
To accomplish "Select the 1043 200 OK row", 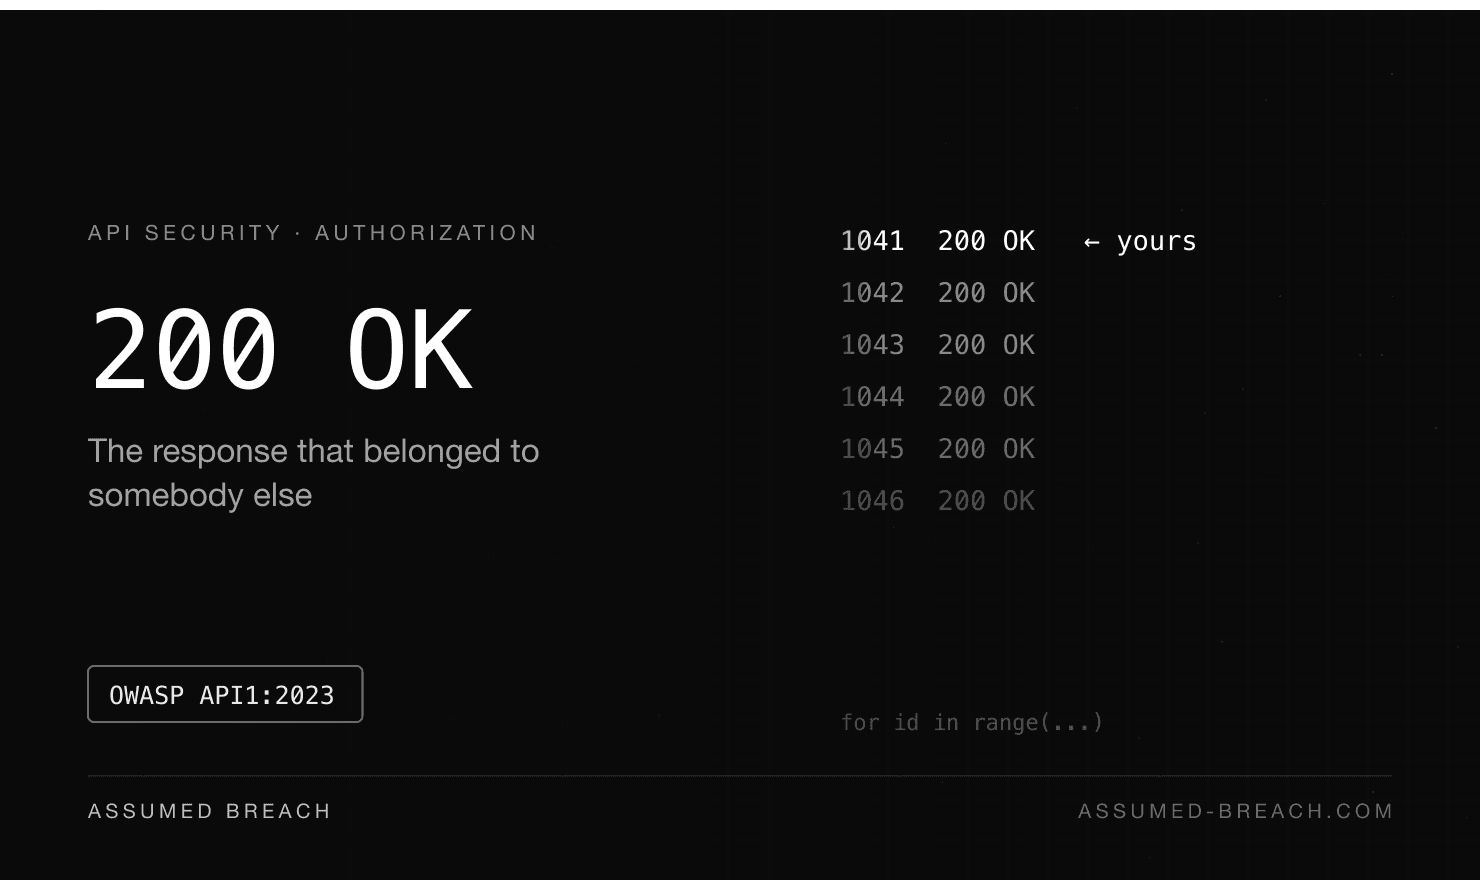I will (x=938, y=345).
